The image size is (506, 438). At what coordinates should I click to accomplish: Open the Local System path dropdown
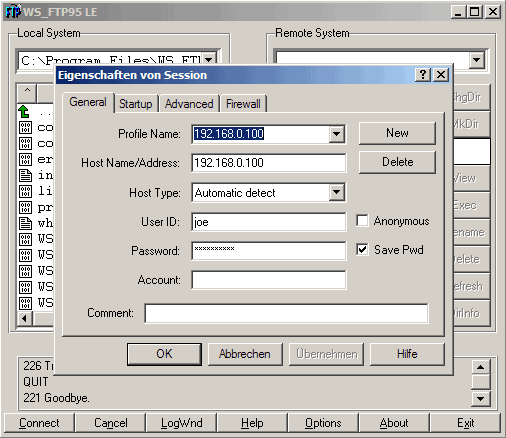point(209,60)
